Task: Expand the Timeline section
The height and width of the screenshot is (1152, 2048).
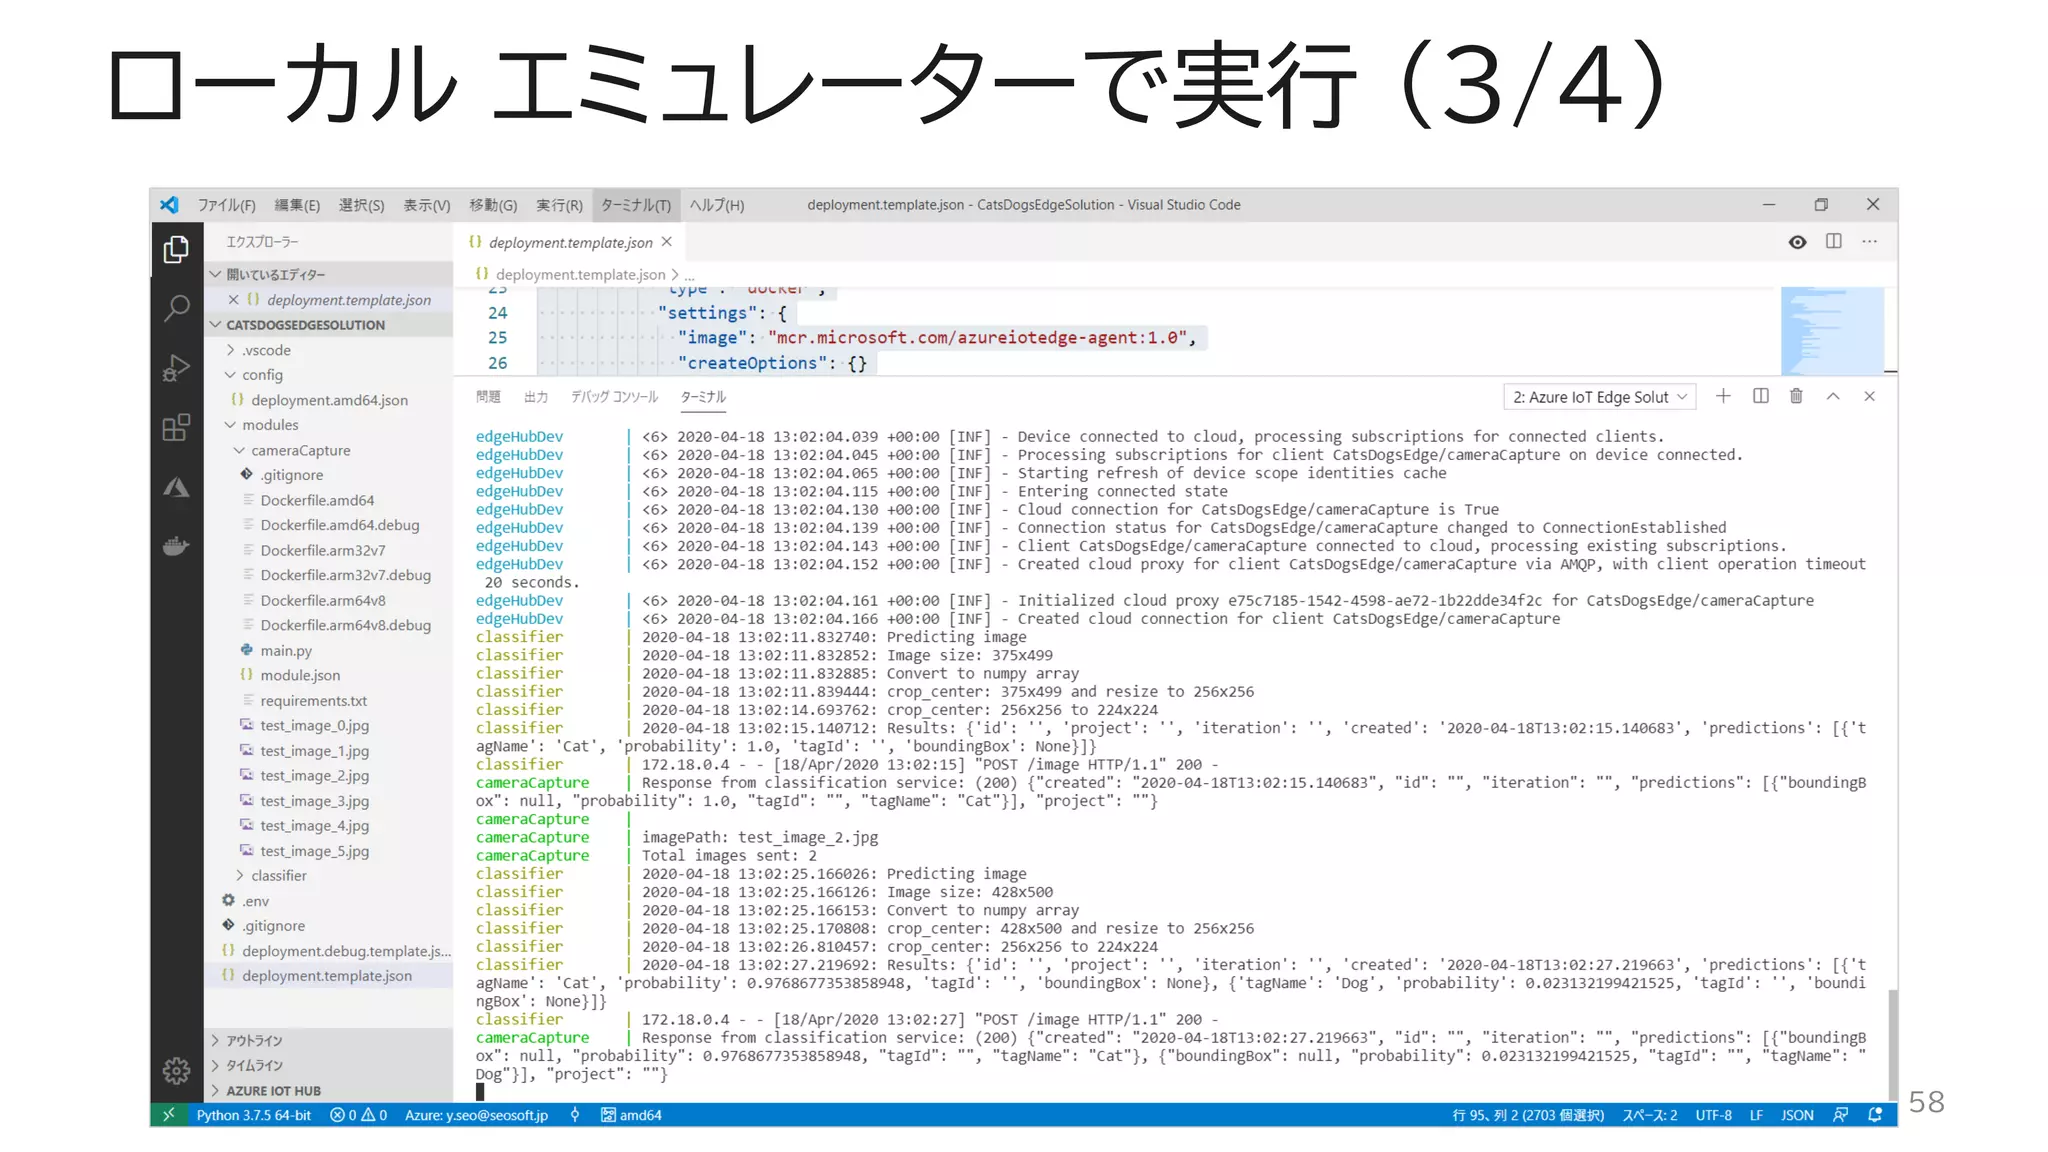Action: [329, 1065]
